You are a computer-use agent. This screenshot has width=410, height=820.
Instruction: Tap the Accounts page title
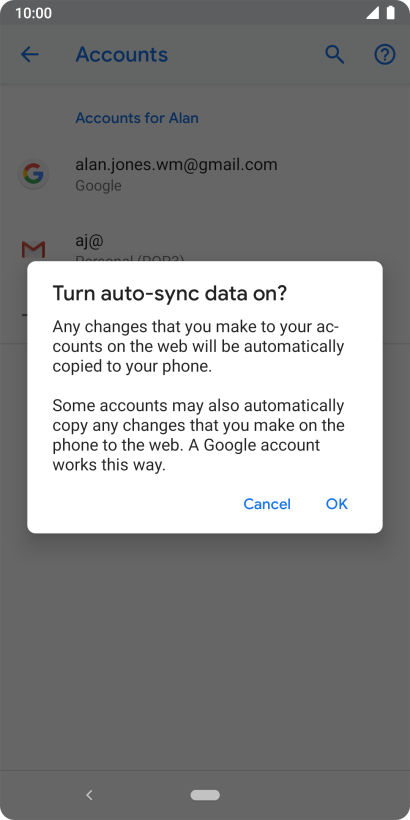click(122, 54)
